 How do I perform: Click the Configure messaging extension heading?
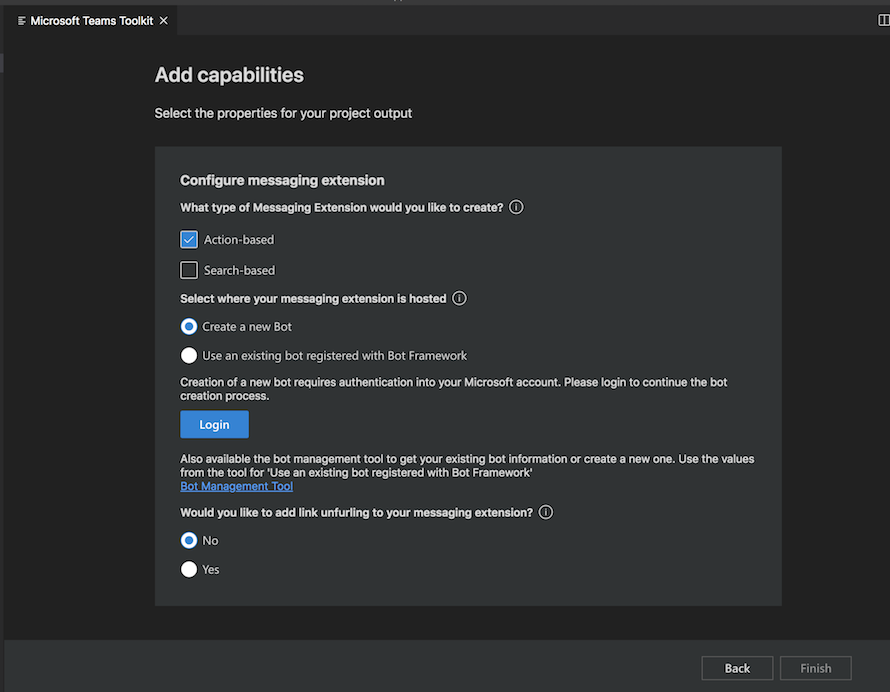click(282, 181)
